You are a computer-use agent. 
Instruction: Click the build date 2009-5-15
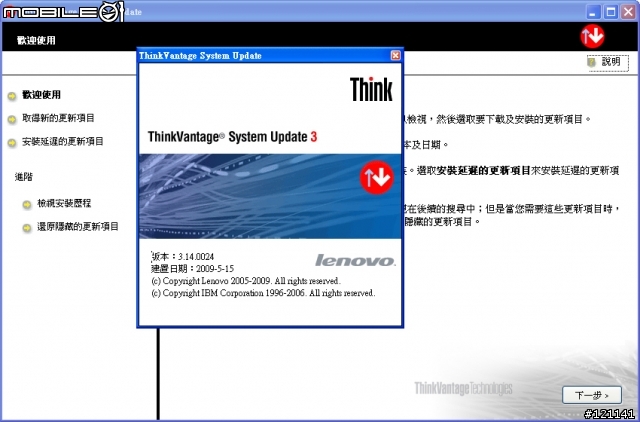(215, 269)
